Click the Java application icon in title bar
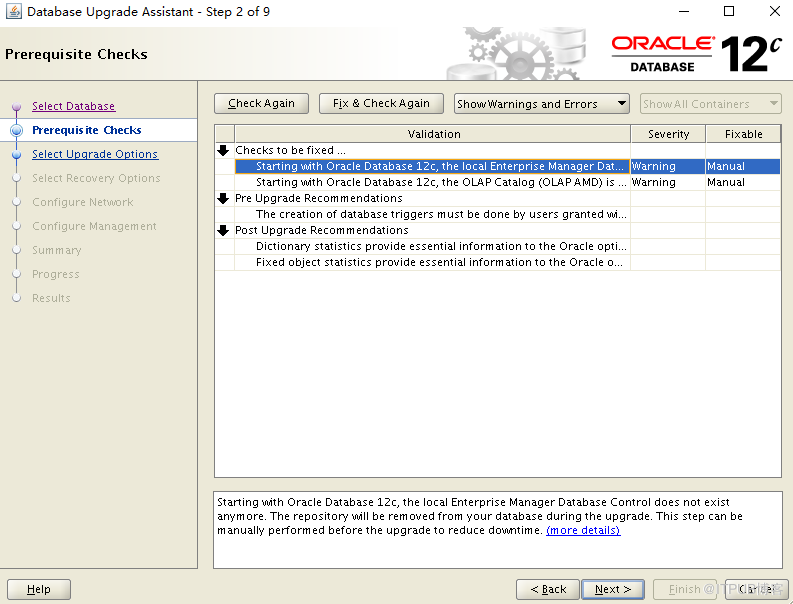Image resolution: width=793 pixels, height=604 pixels. coord(14,11)
